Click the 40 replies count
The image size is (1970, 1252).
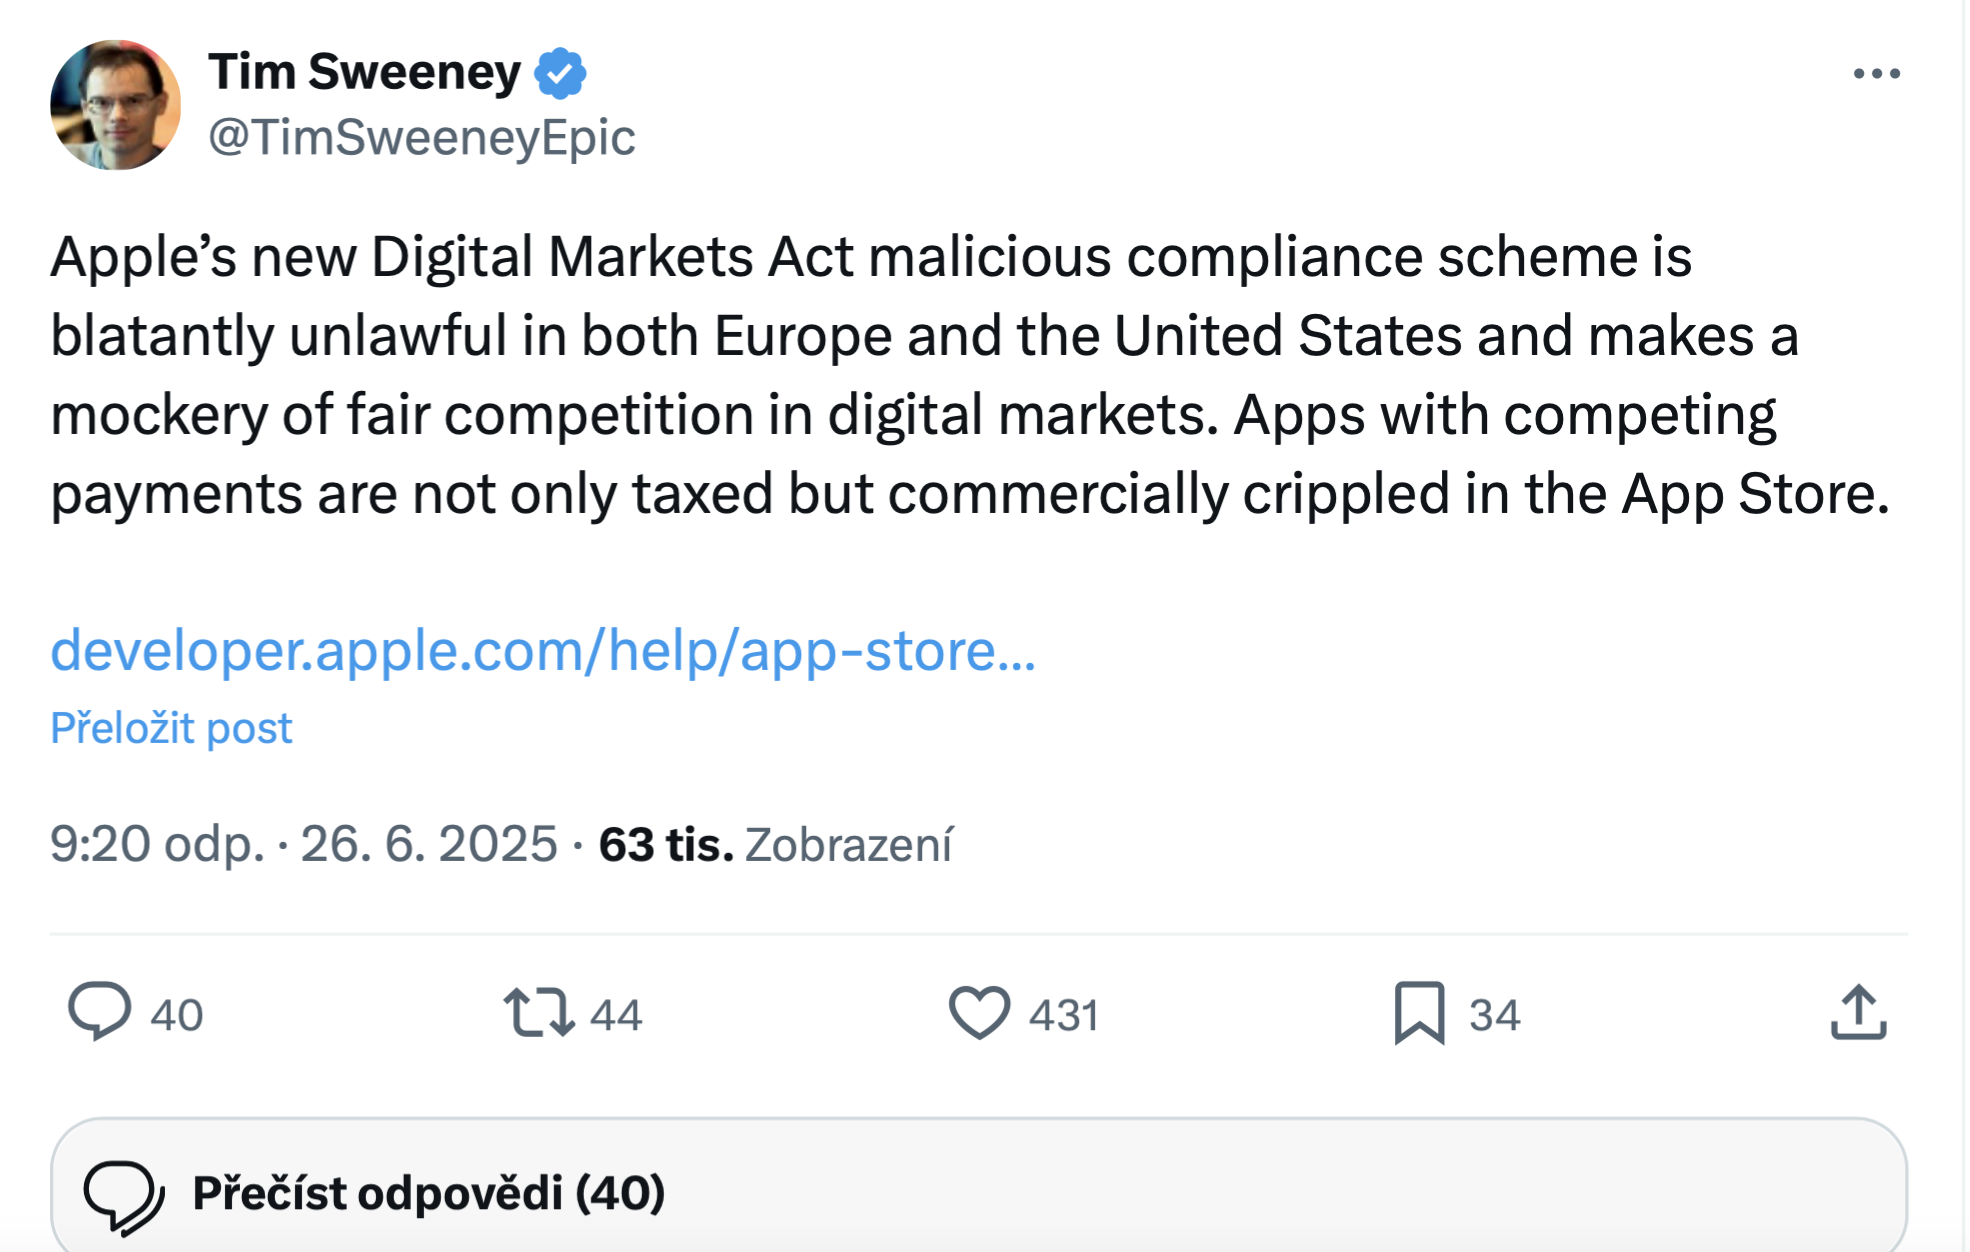click(177, 1015)
